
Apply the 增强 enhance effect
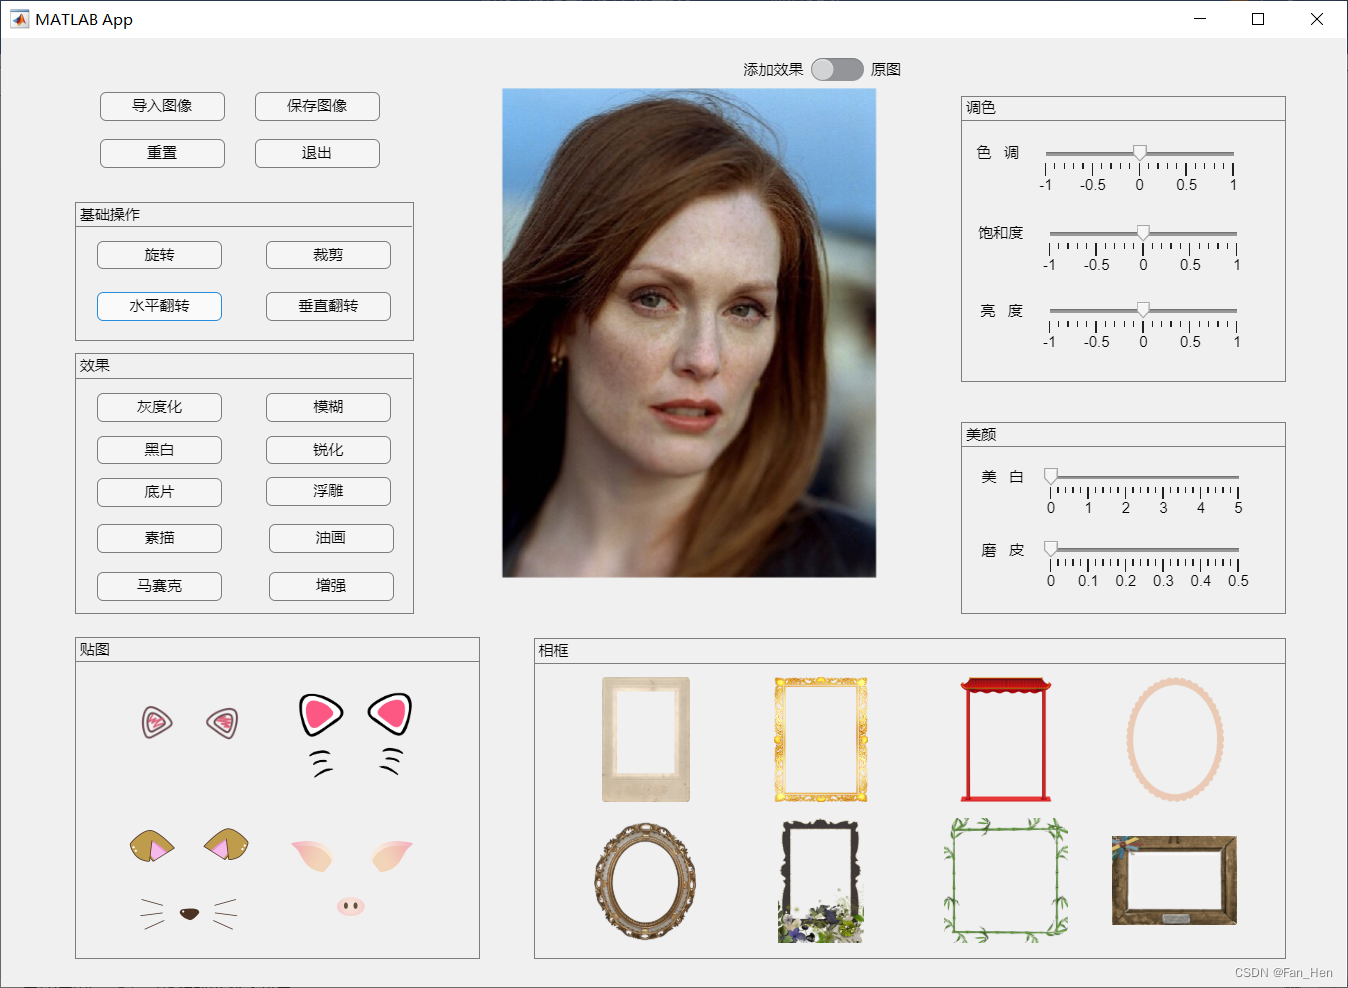coord(331,586)
